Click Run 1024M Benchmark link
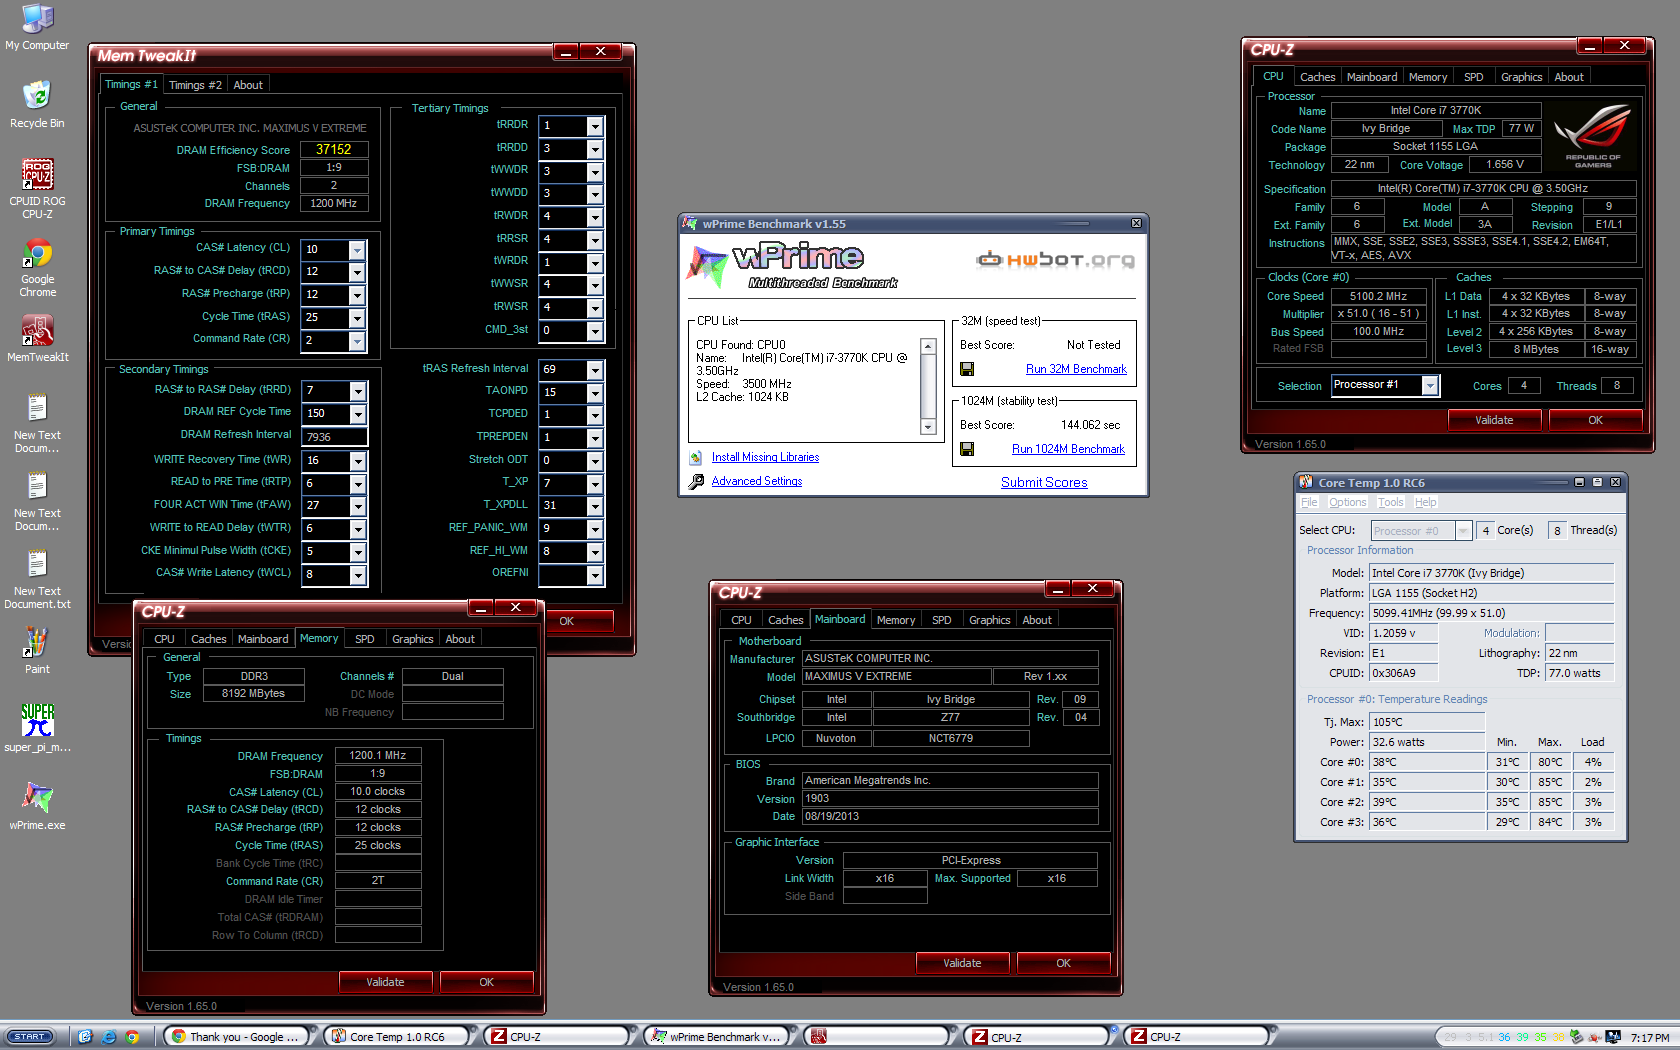This screenshot has height=1050, width=1680. [x=1068, y=449]
